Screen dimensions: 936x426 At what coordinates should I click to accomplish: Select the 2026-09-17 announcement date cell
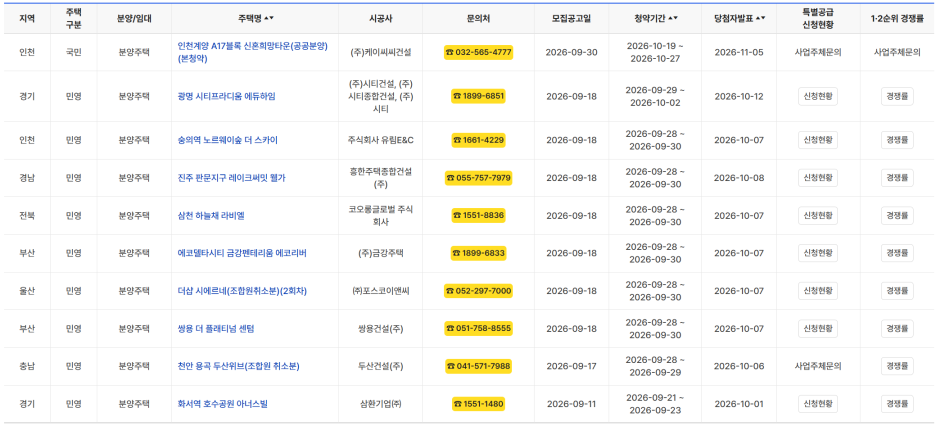[x=571, y=366]
